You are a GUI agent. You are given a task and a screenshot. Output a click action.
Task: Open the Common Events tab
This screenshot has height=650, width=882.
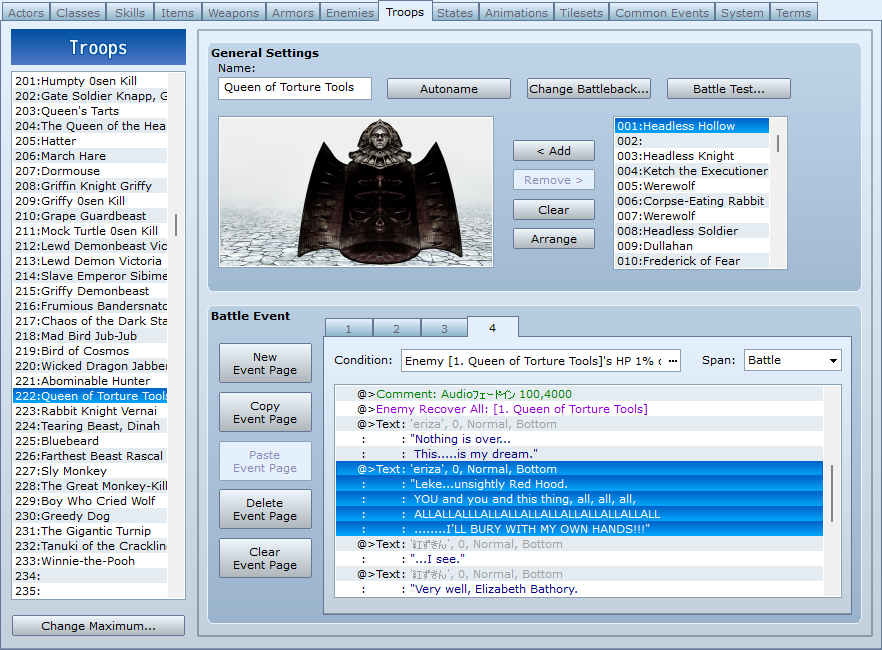(662, 12)
